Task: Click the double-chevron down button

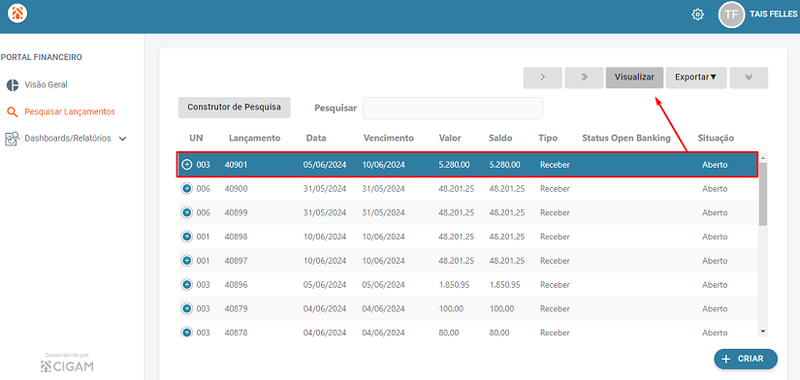Action: pos(748,78)
